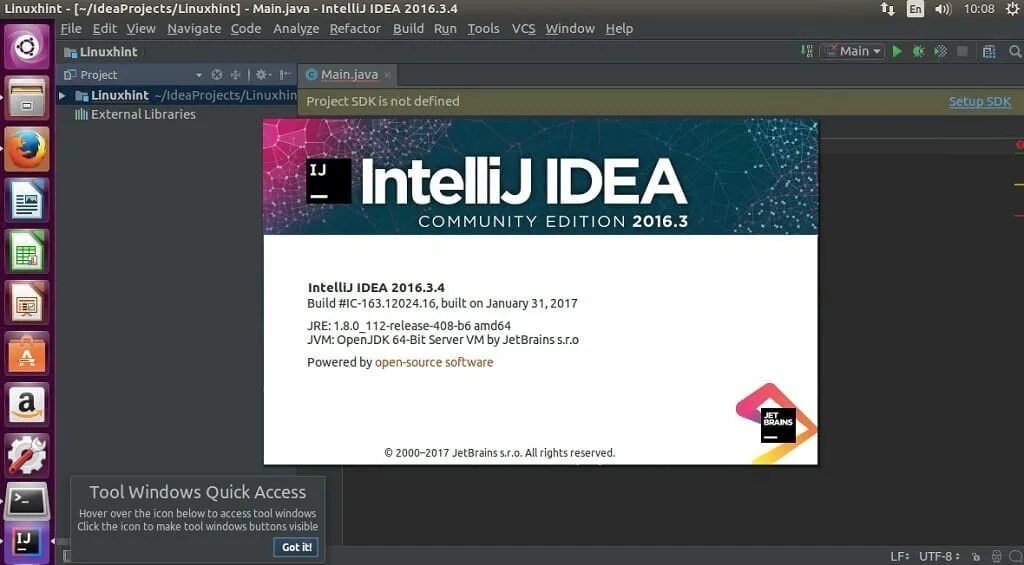Open the File menu

pyautogui.click(x=71, y=29)
